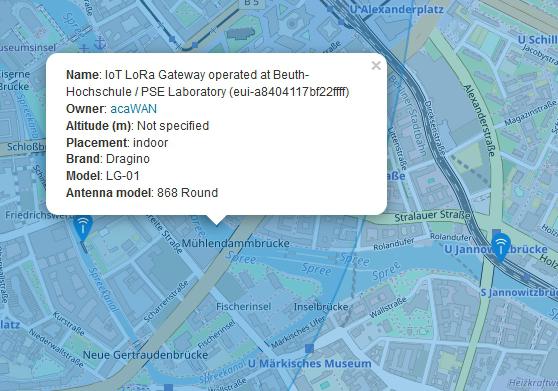
Task: Click the Rolandufer street label
Action: [x=393, y=244]
